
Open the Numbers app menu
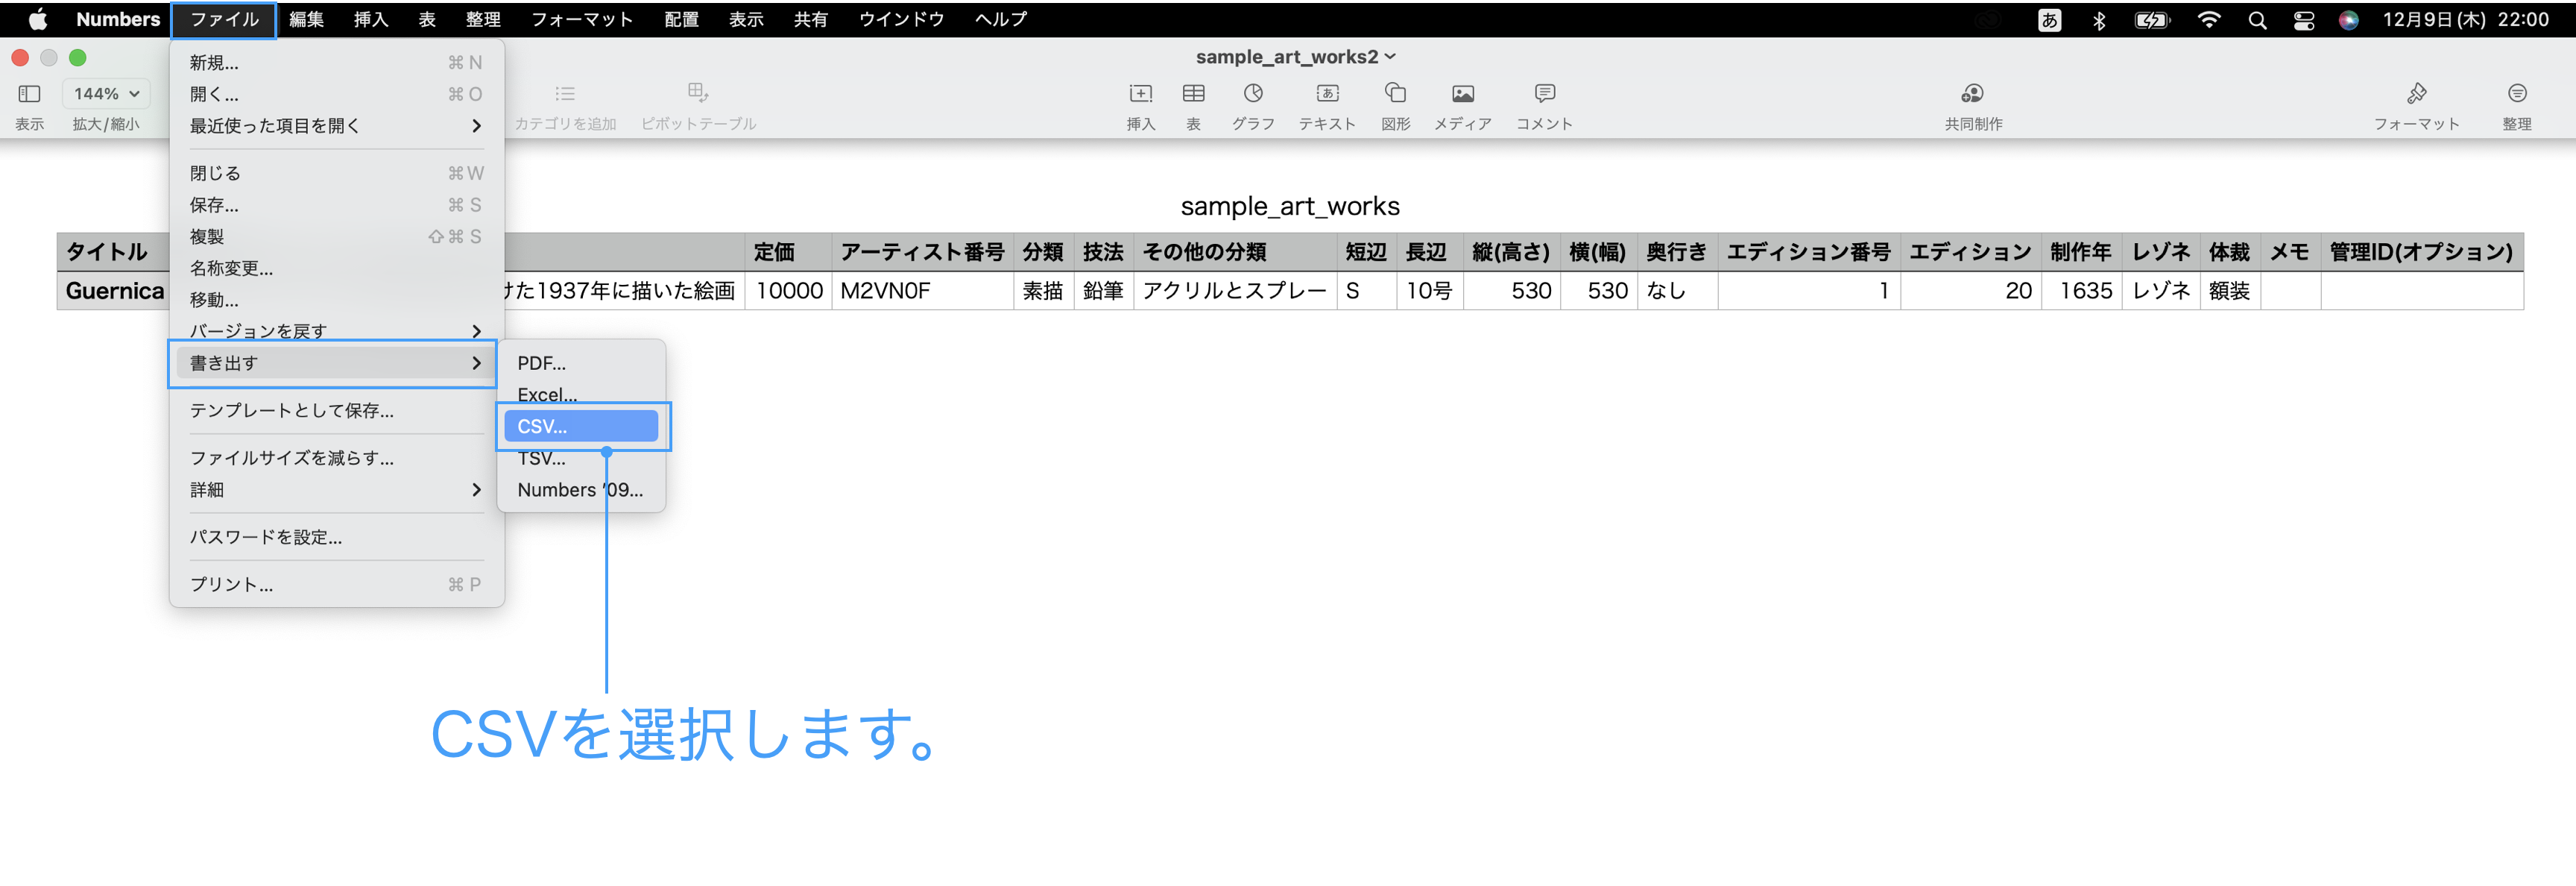point(118,20)
